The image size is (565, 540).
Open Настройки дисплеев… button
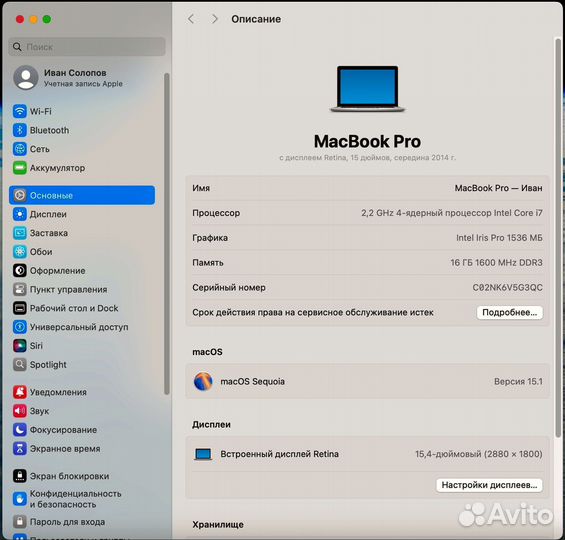(489, 485)
